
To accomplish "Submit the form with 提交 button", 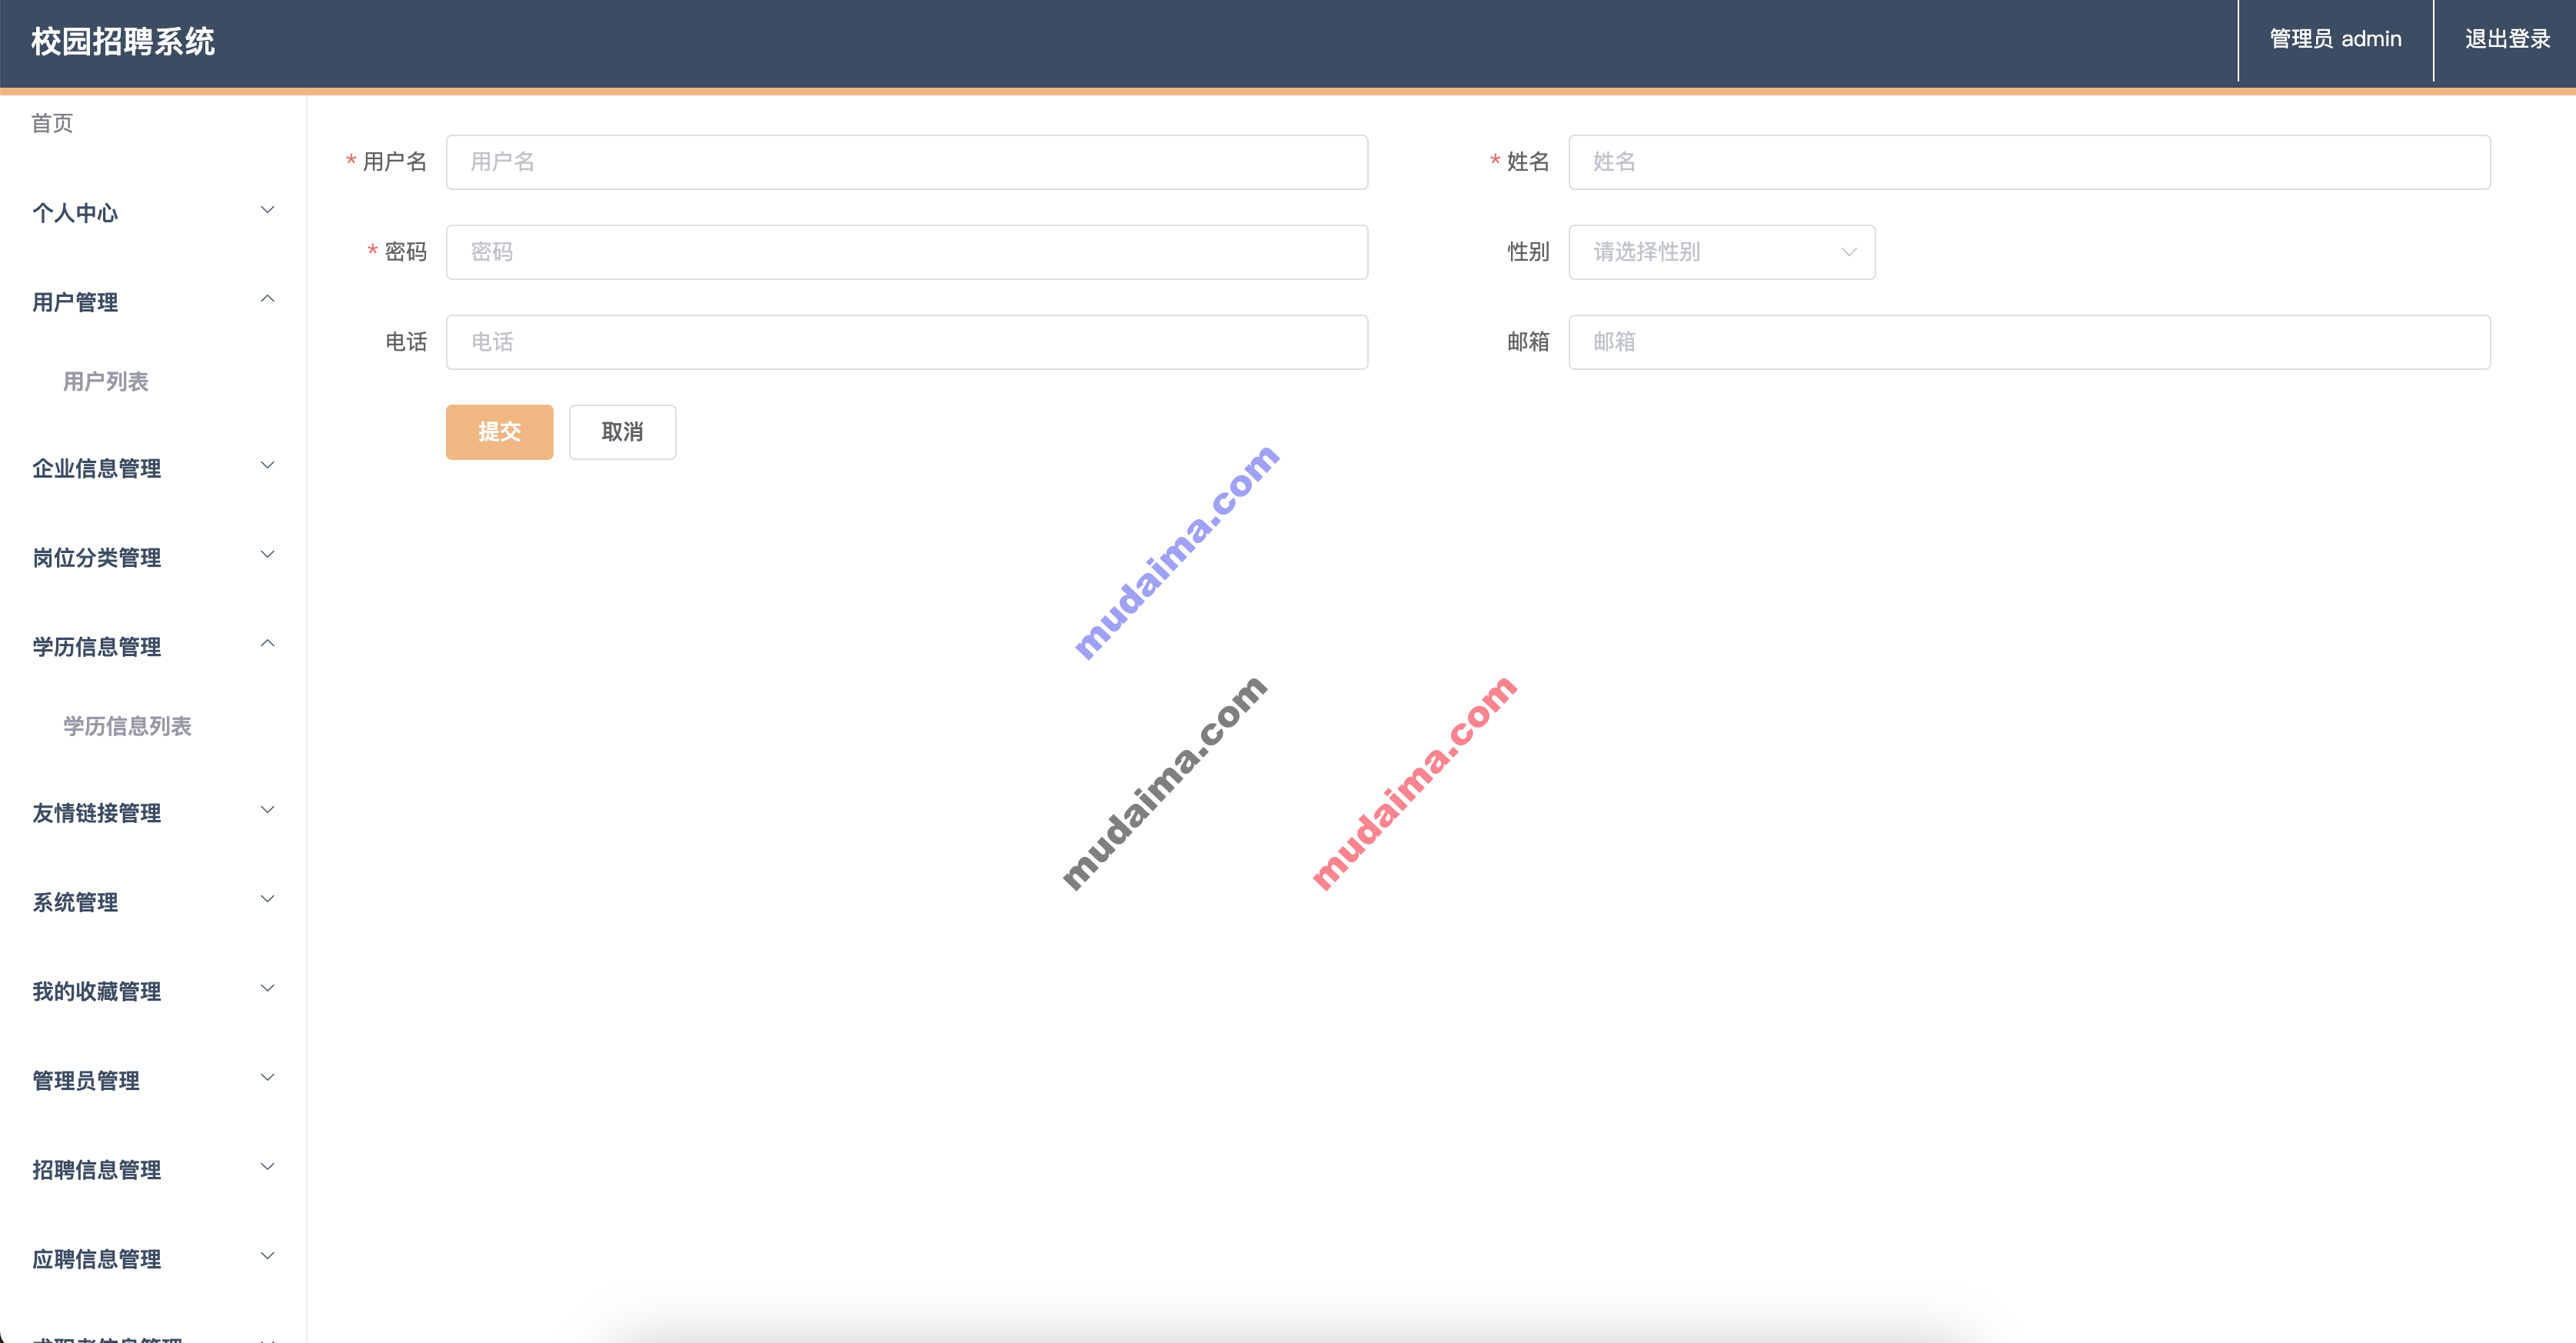I will tap(499, 432).
